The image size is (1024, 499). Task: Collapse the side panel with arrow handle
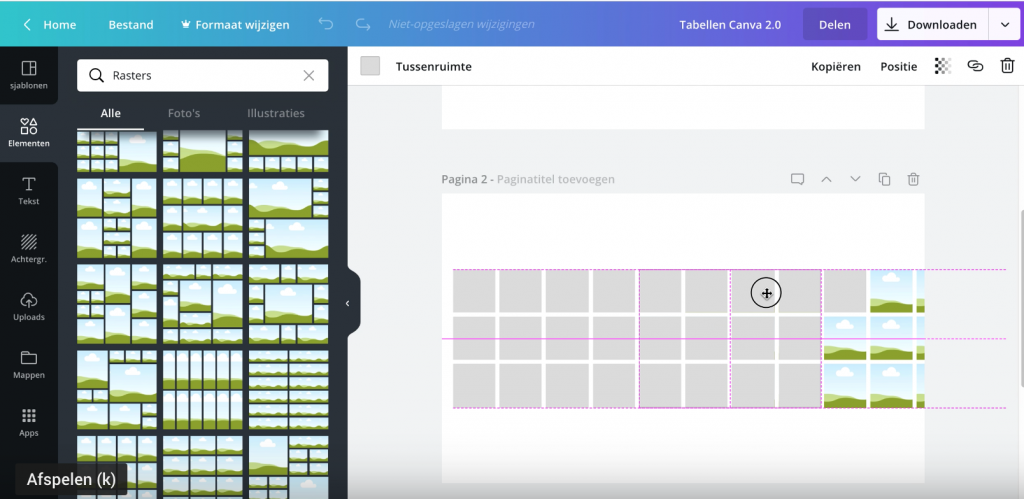(x=347, y=303)
